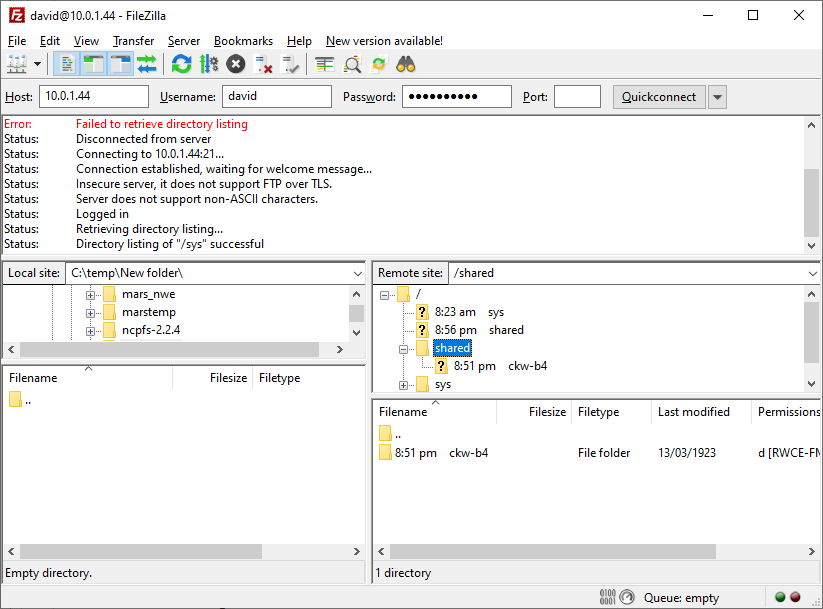Image resolution: width=823 pixels, height=609 pixels.
Task: Refresh file and folder lists
Action: (182, 65)
